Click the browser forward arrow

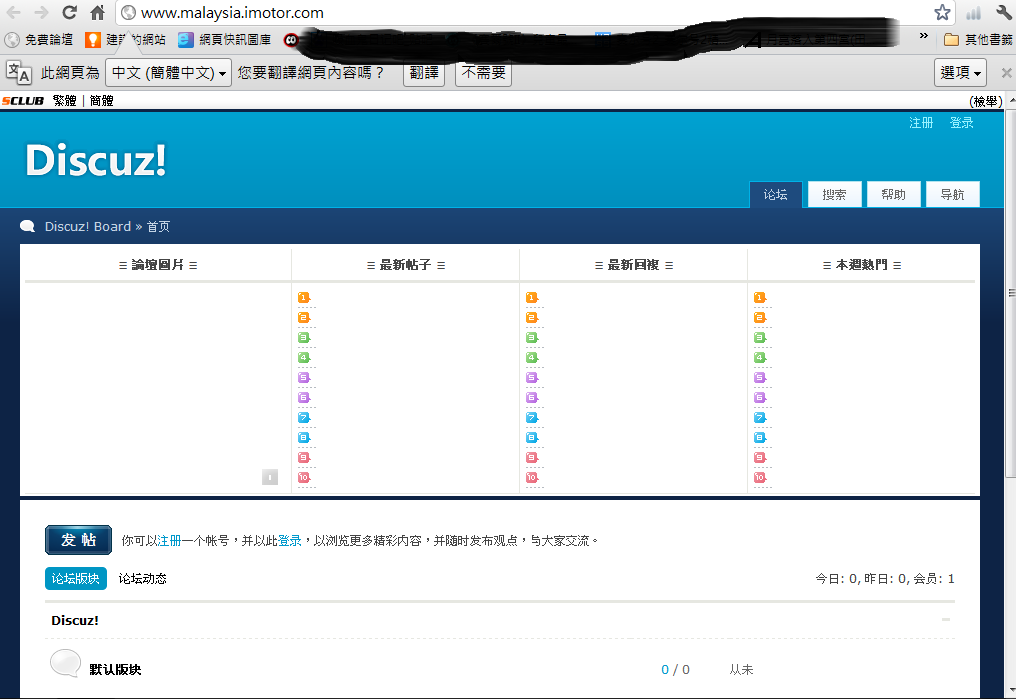pyautogui.click(x=41, y=12)
